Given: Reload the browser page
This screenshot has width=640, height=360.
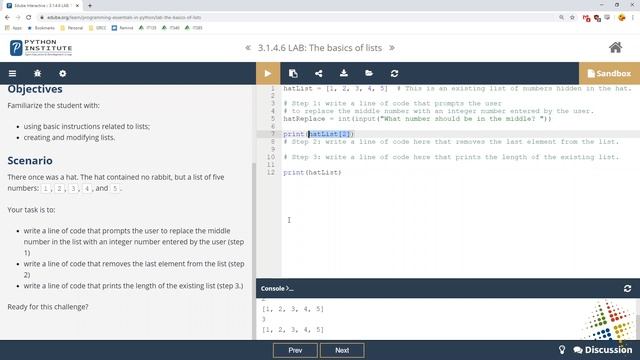Looking at the screenshot, I should 29,18.
